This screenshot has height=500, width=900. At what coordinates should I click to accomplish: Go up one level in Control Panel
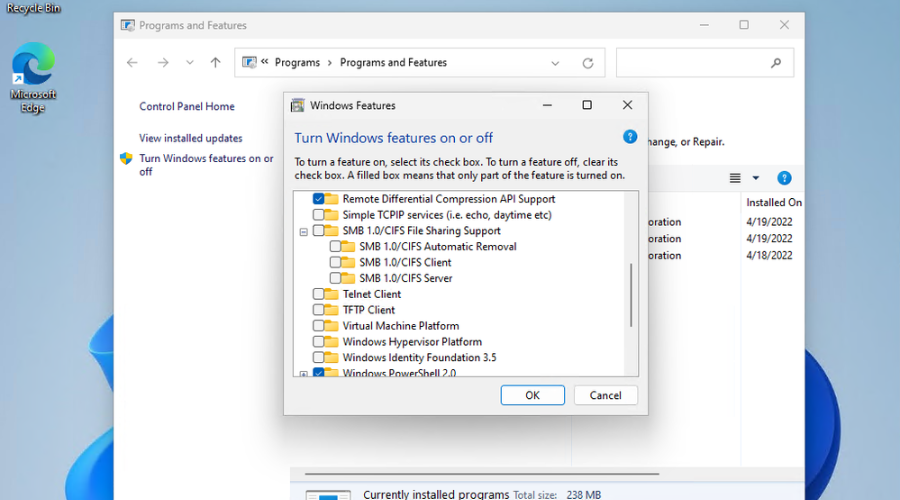215,63
